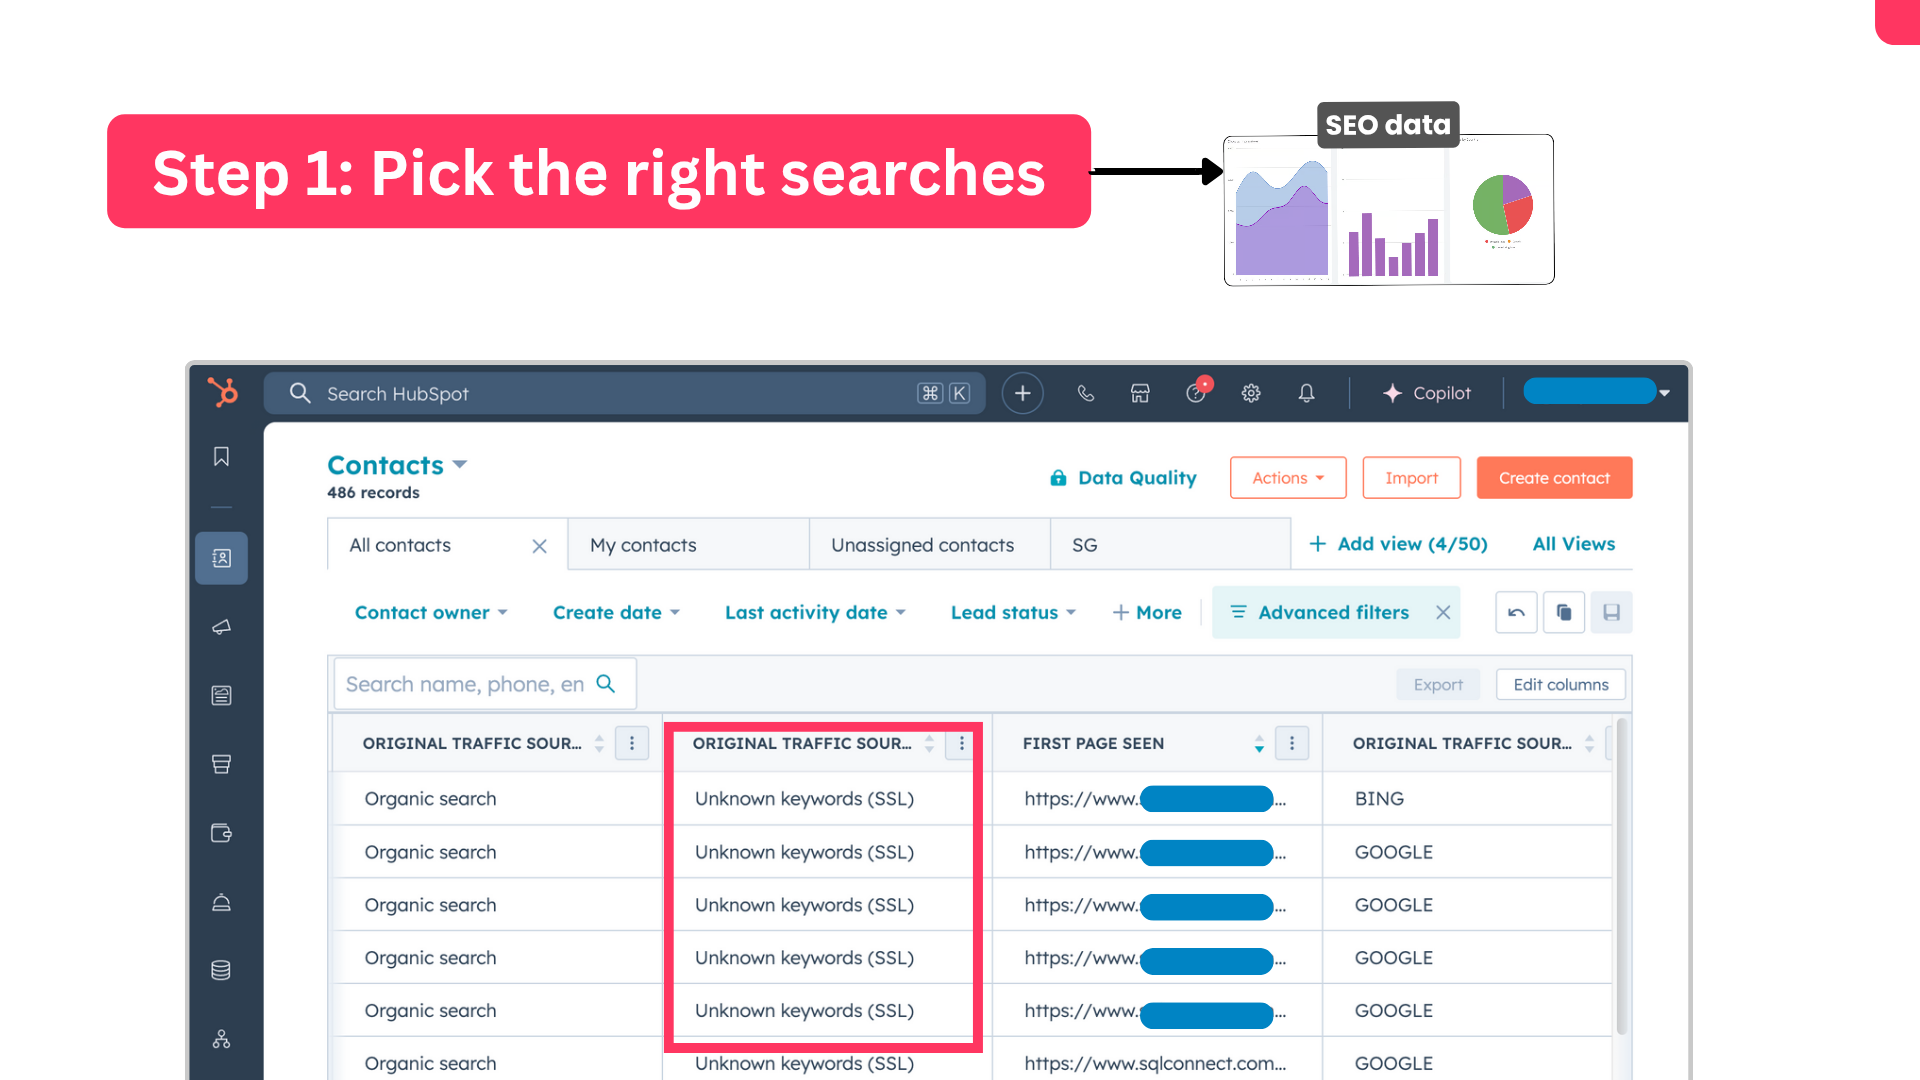
Task: Click the clone view copy icon
Action: [1564, 613]
